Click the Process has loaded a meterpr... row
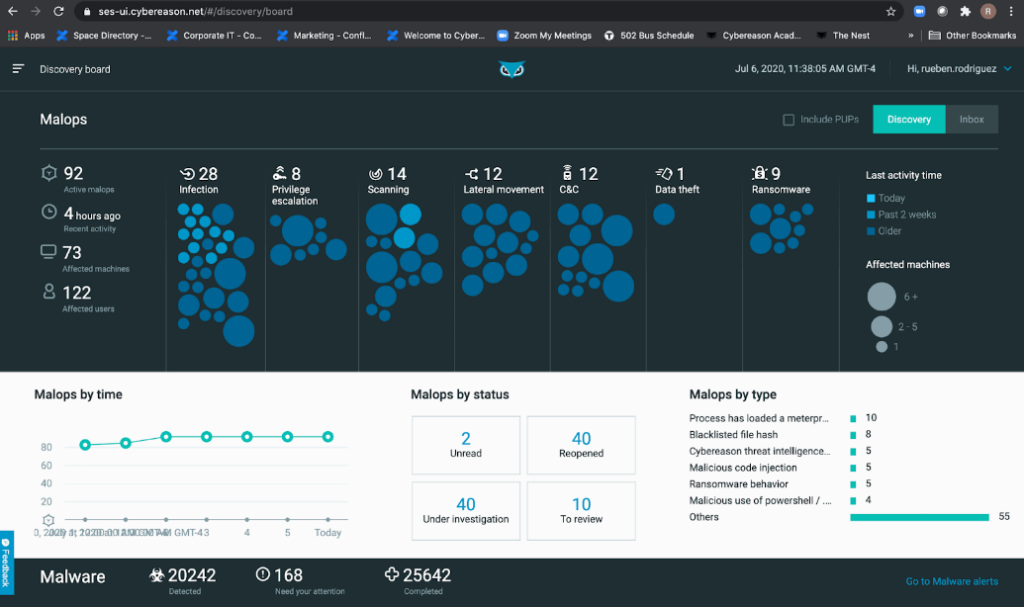 pyautogui.click(x=782, y=418)
